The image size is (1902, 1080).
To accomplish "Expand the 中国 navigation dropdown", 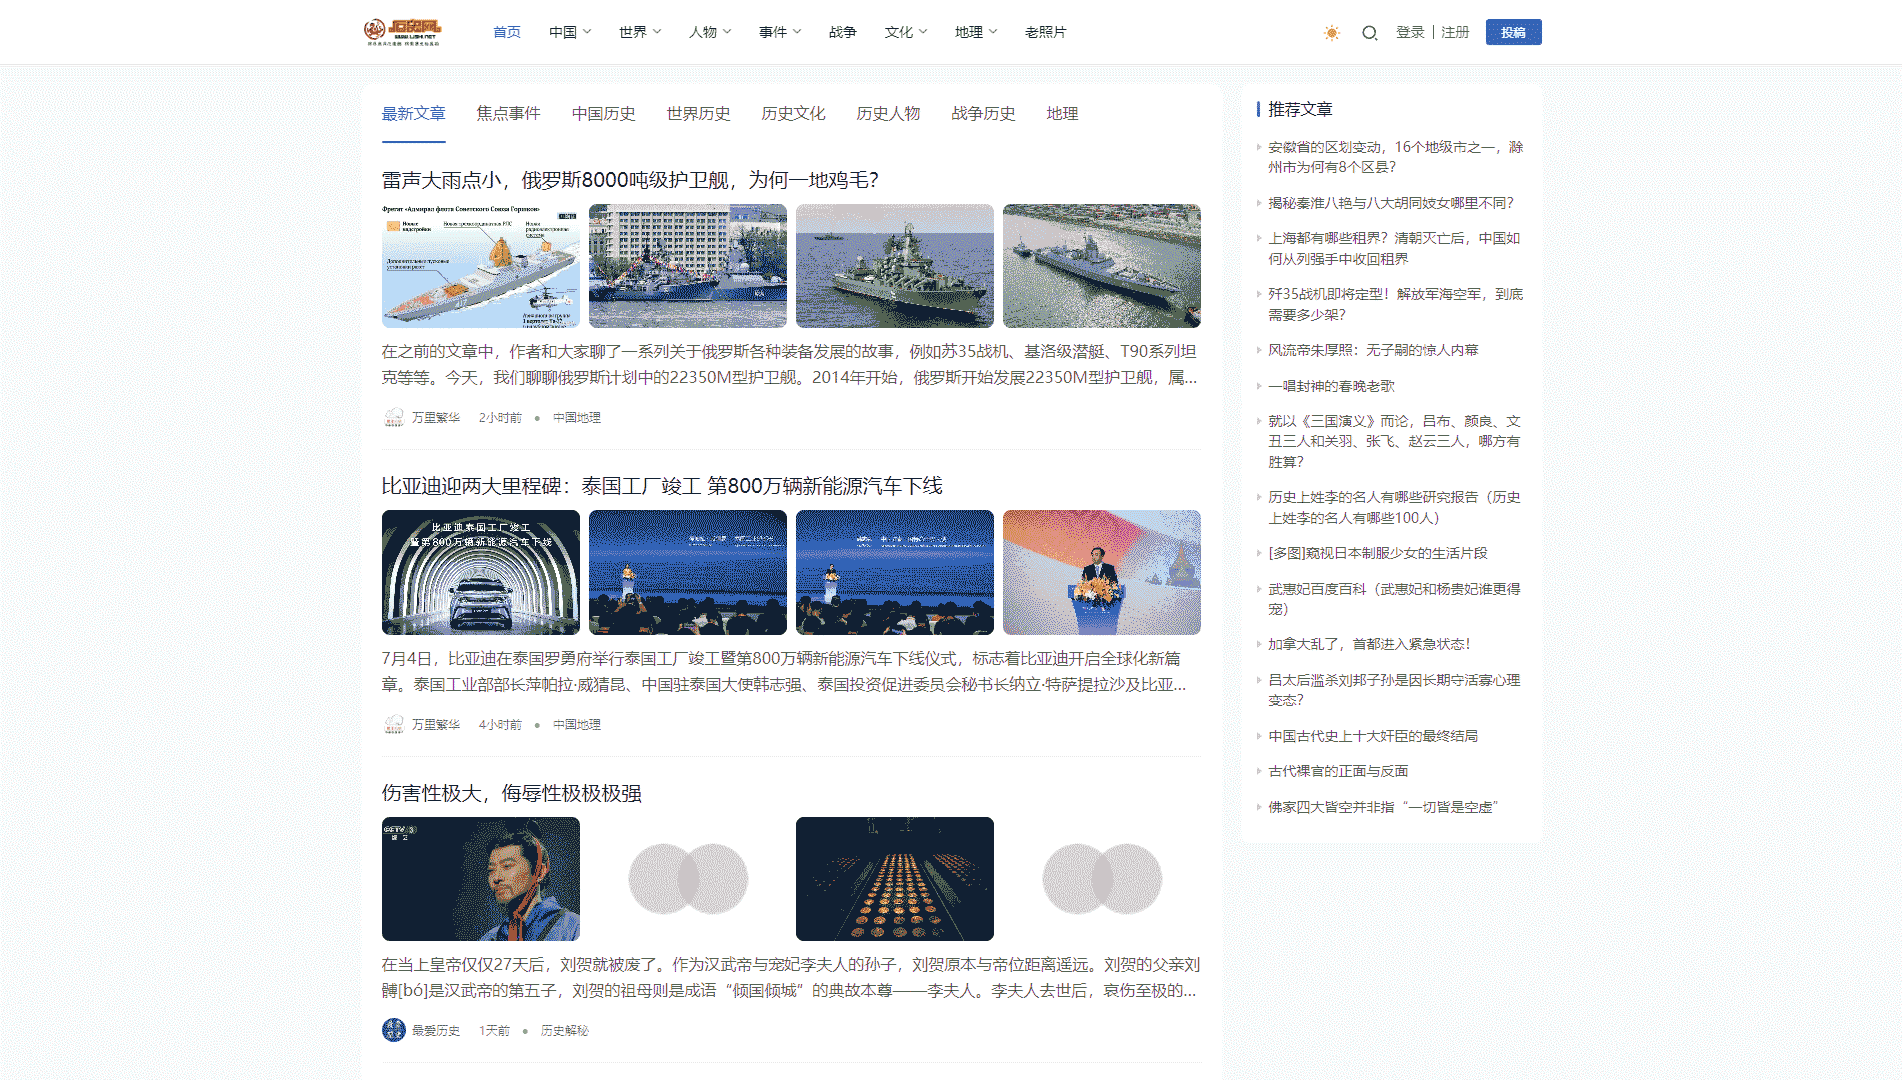I will (570, 32).
